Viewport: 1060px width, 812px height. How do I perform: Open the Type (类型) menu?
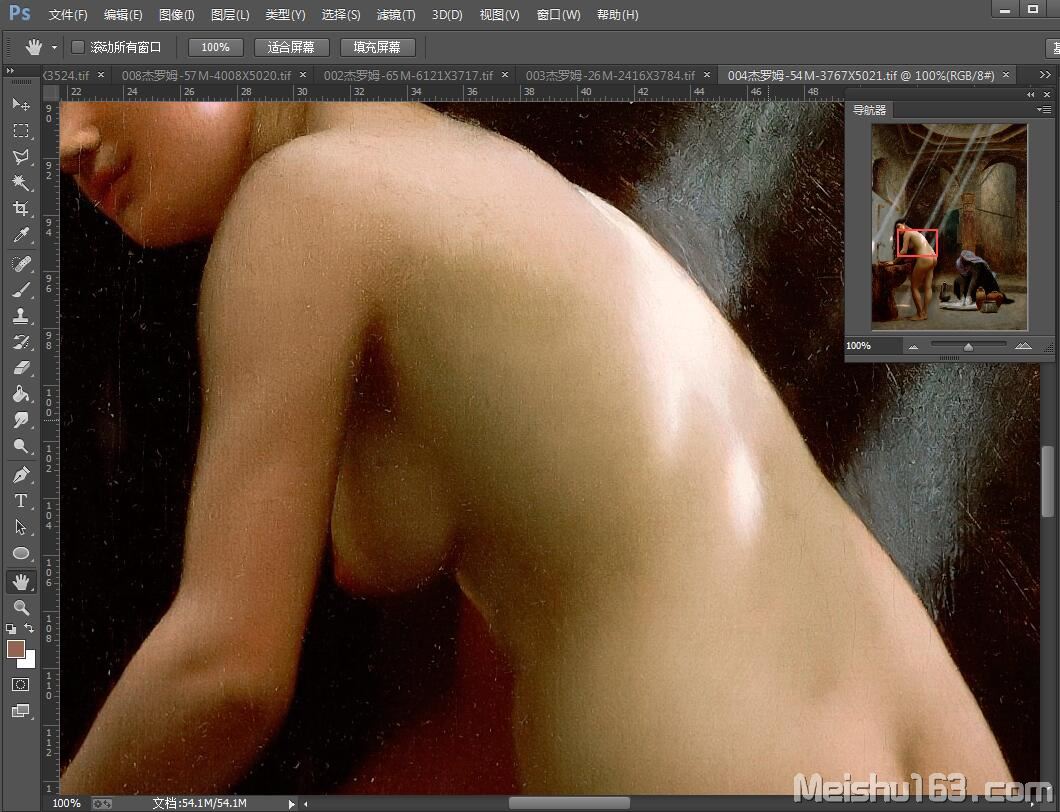(x=285, y=14)
